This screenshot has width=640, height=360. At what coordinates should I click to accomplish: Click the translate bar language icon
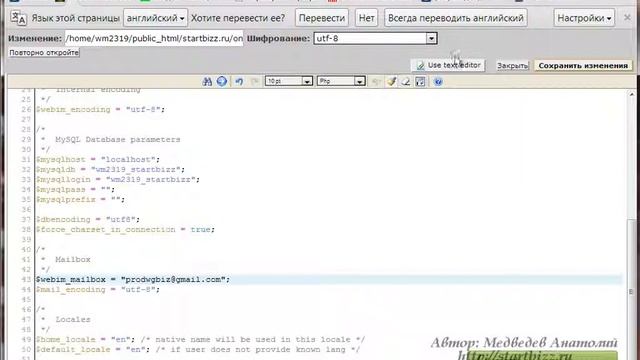18,18
